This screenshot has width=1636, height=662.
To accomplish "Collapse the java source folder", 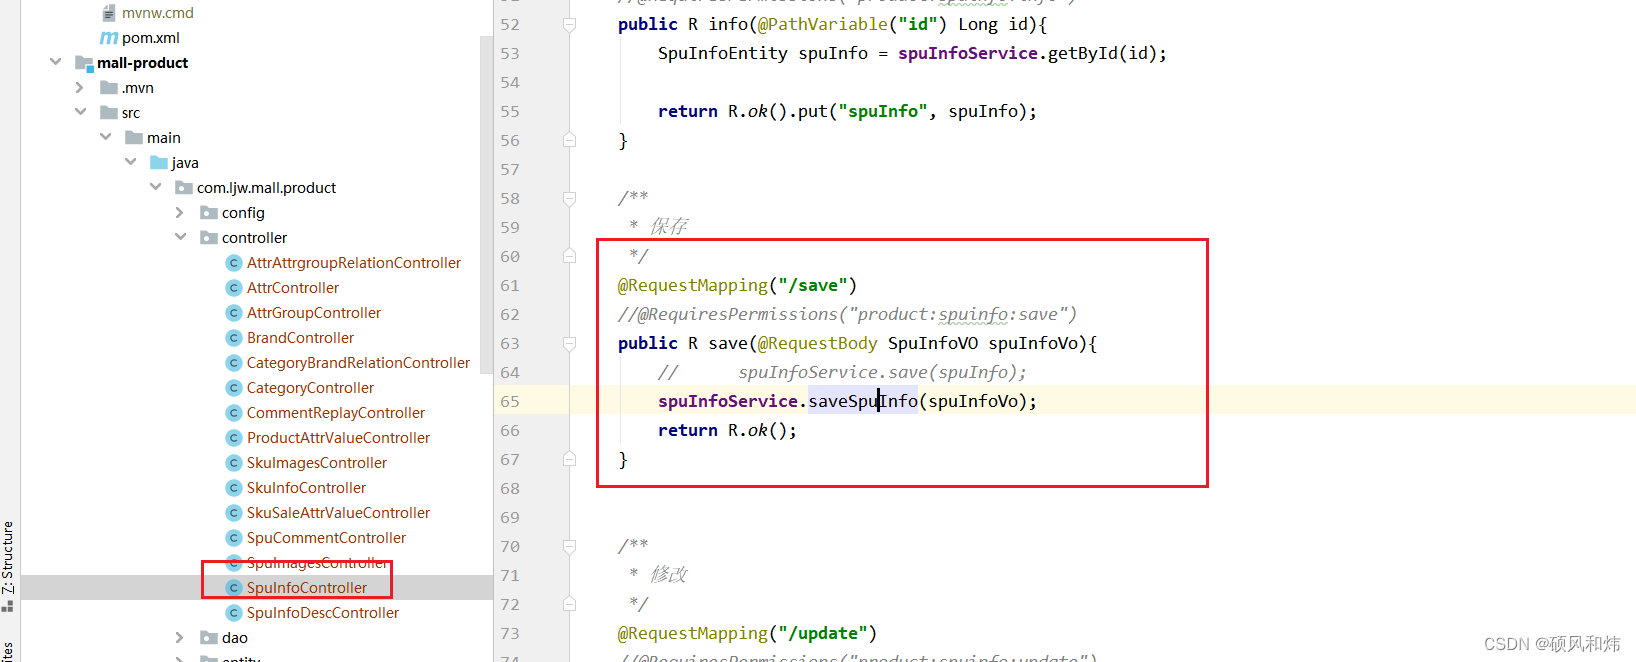I will (x=130, y=162).
